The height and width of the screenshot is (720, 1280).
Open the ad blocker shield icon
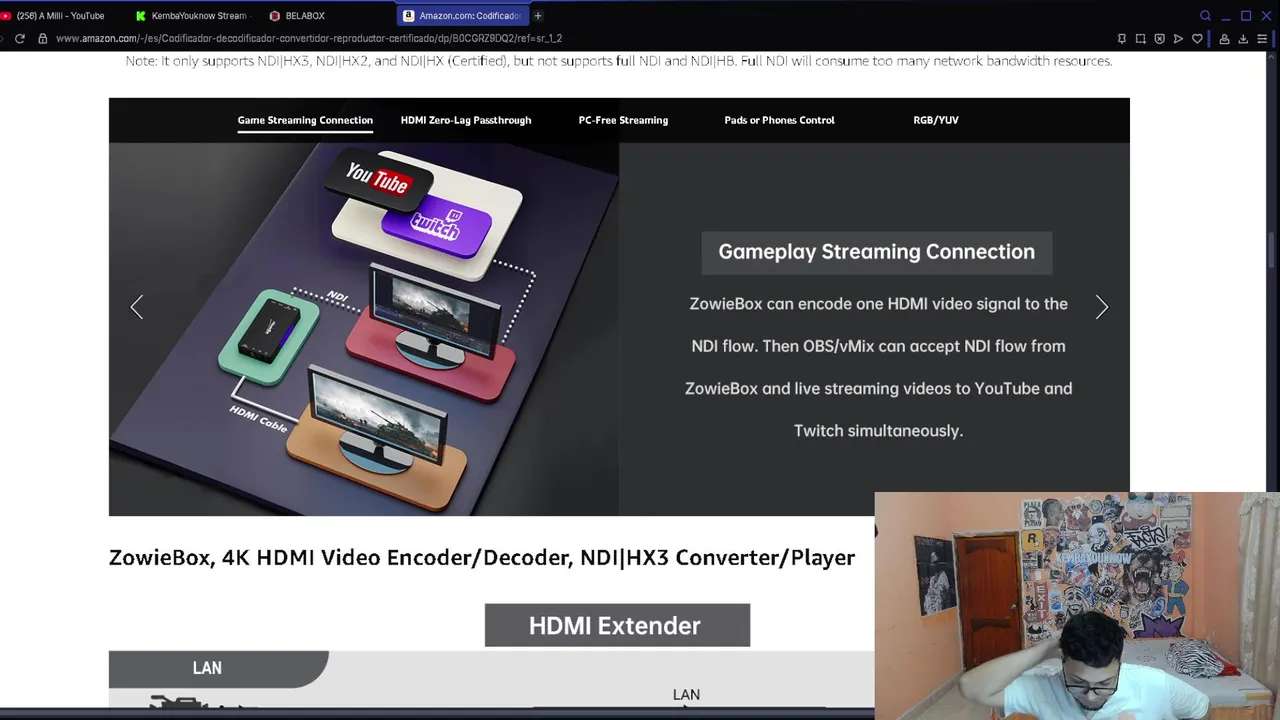[x=1159, y=38]
